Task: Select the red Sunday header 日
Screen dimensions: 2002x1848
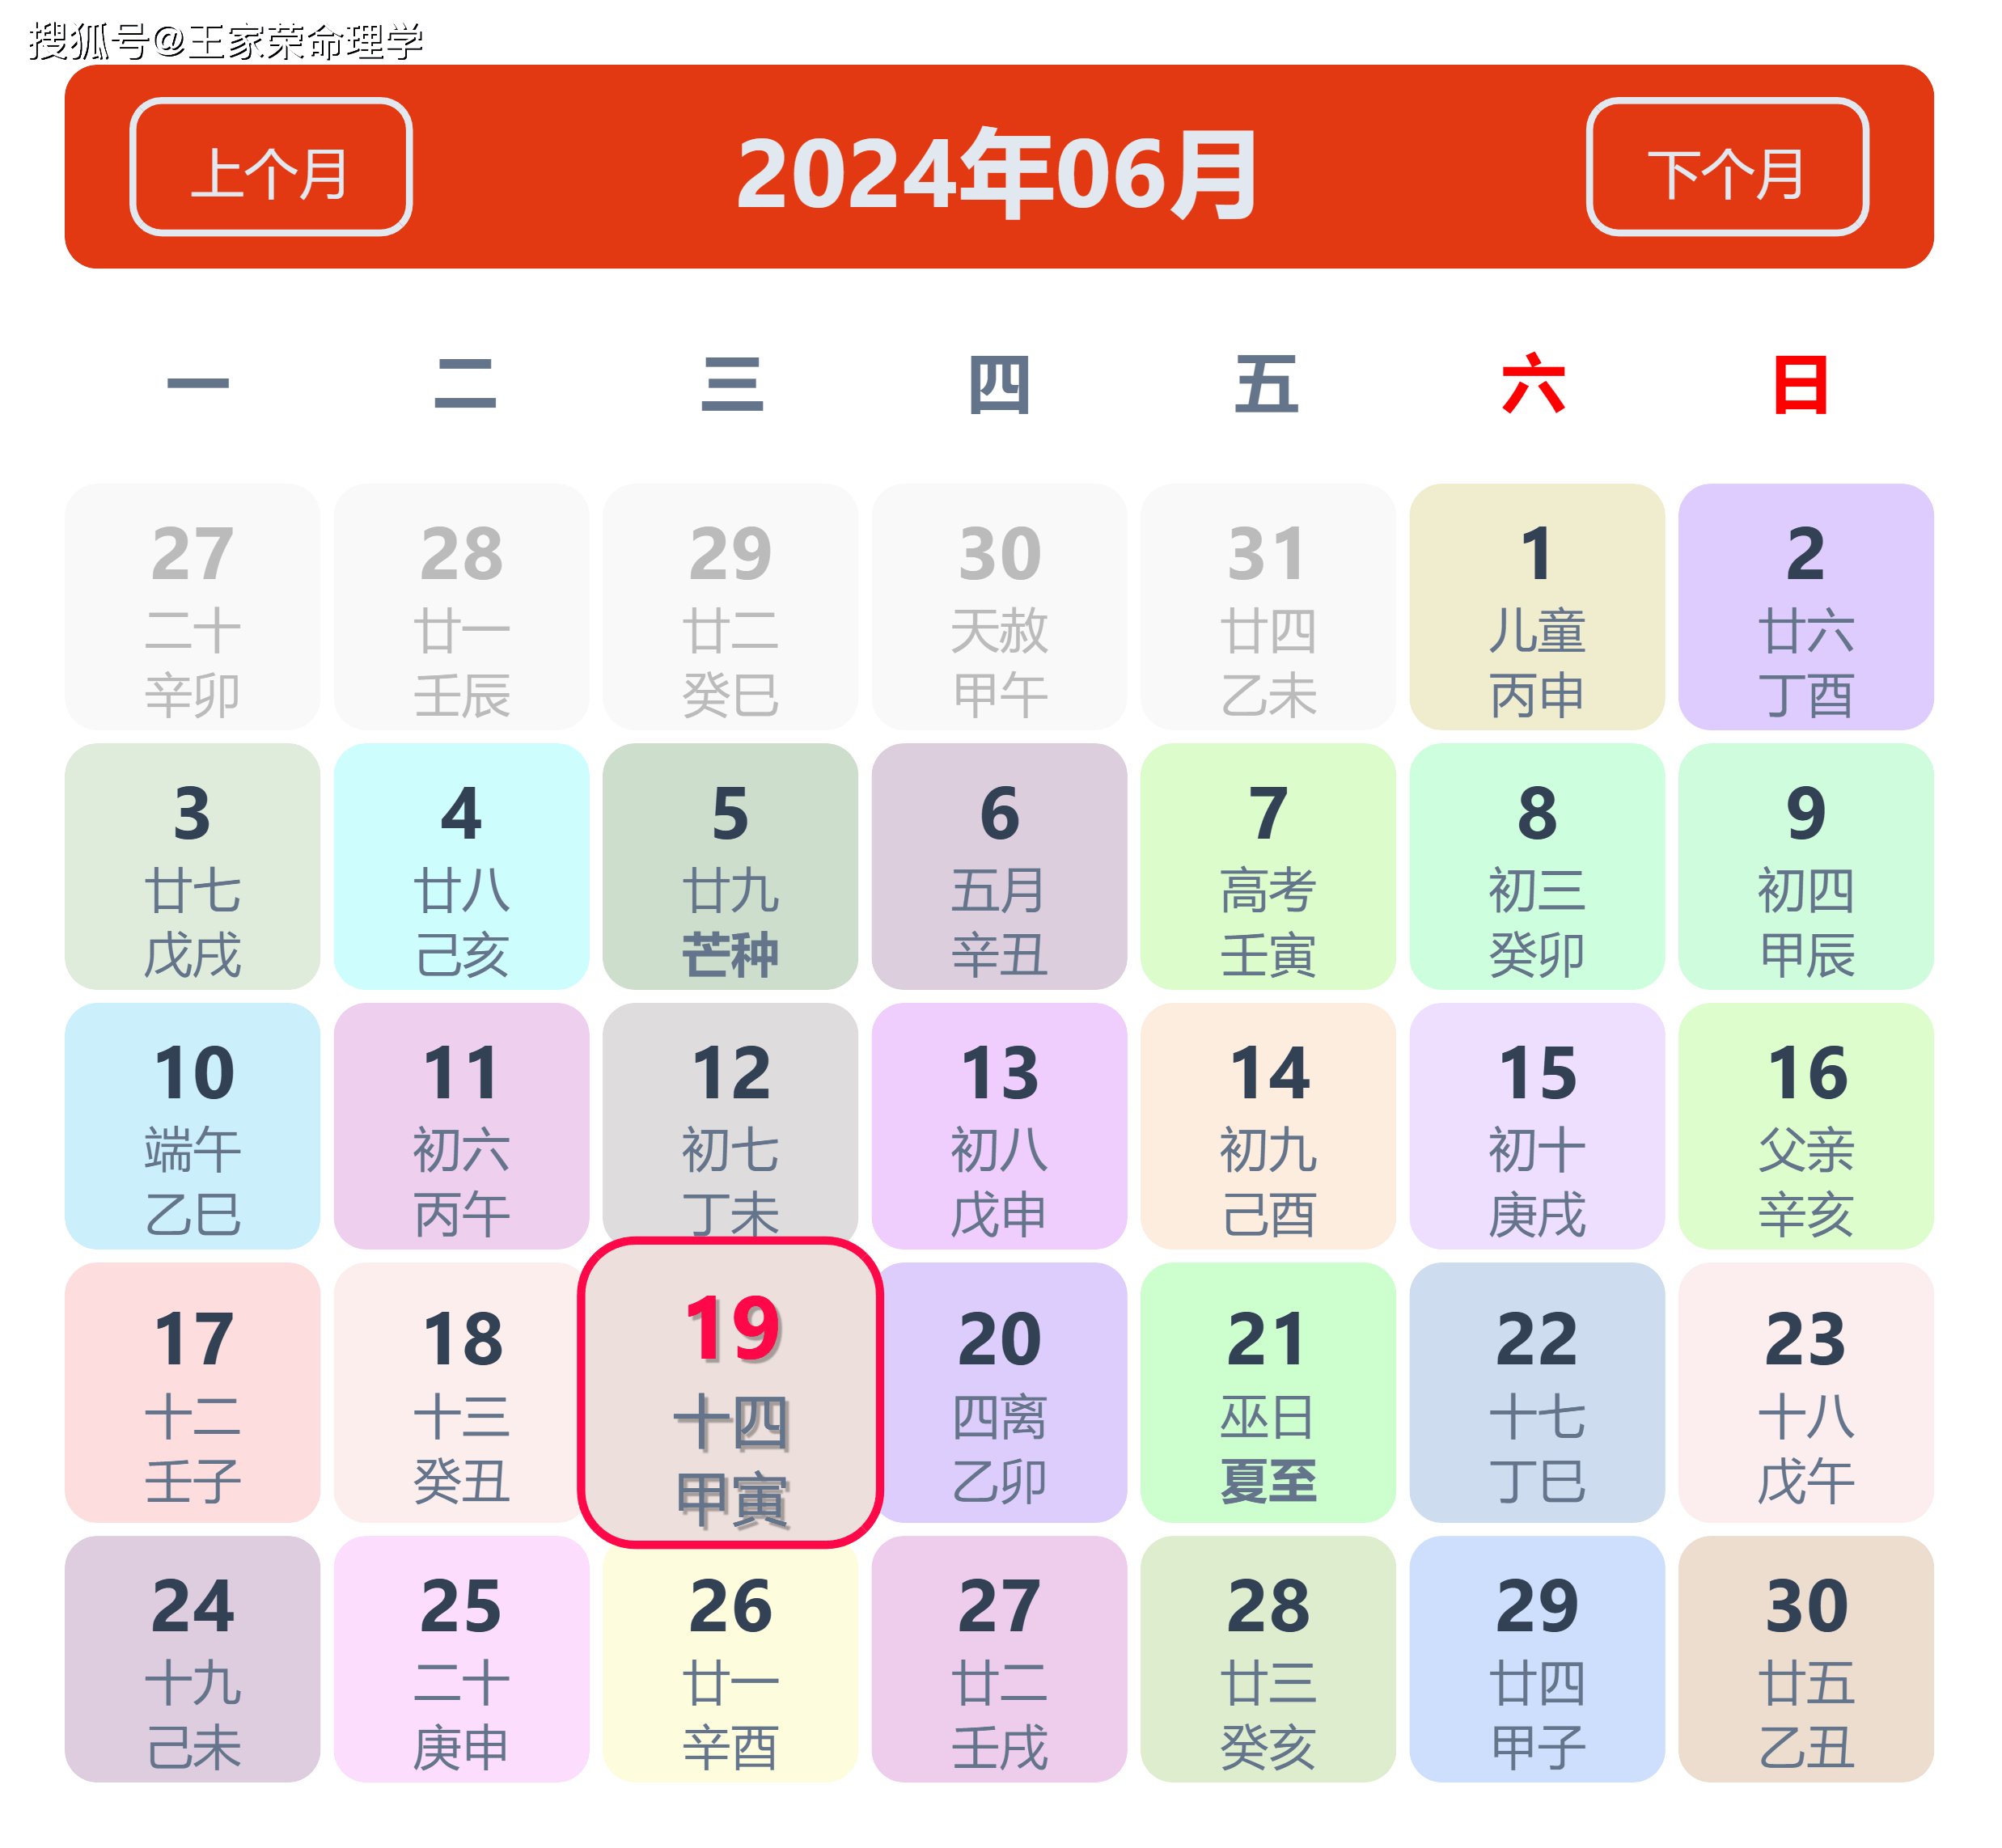Action: pyautogui.click(x=1801, y=384)
